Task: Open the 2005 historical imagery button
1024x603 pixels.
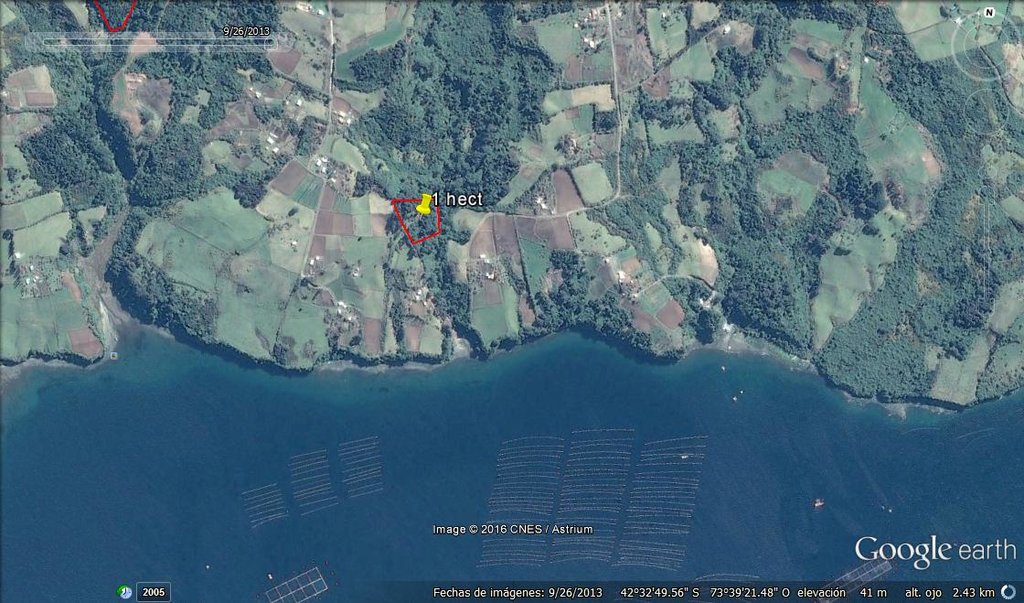Action: click(x=153, y=592)
